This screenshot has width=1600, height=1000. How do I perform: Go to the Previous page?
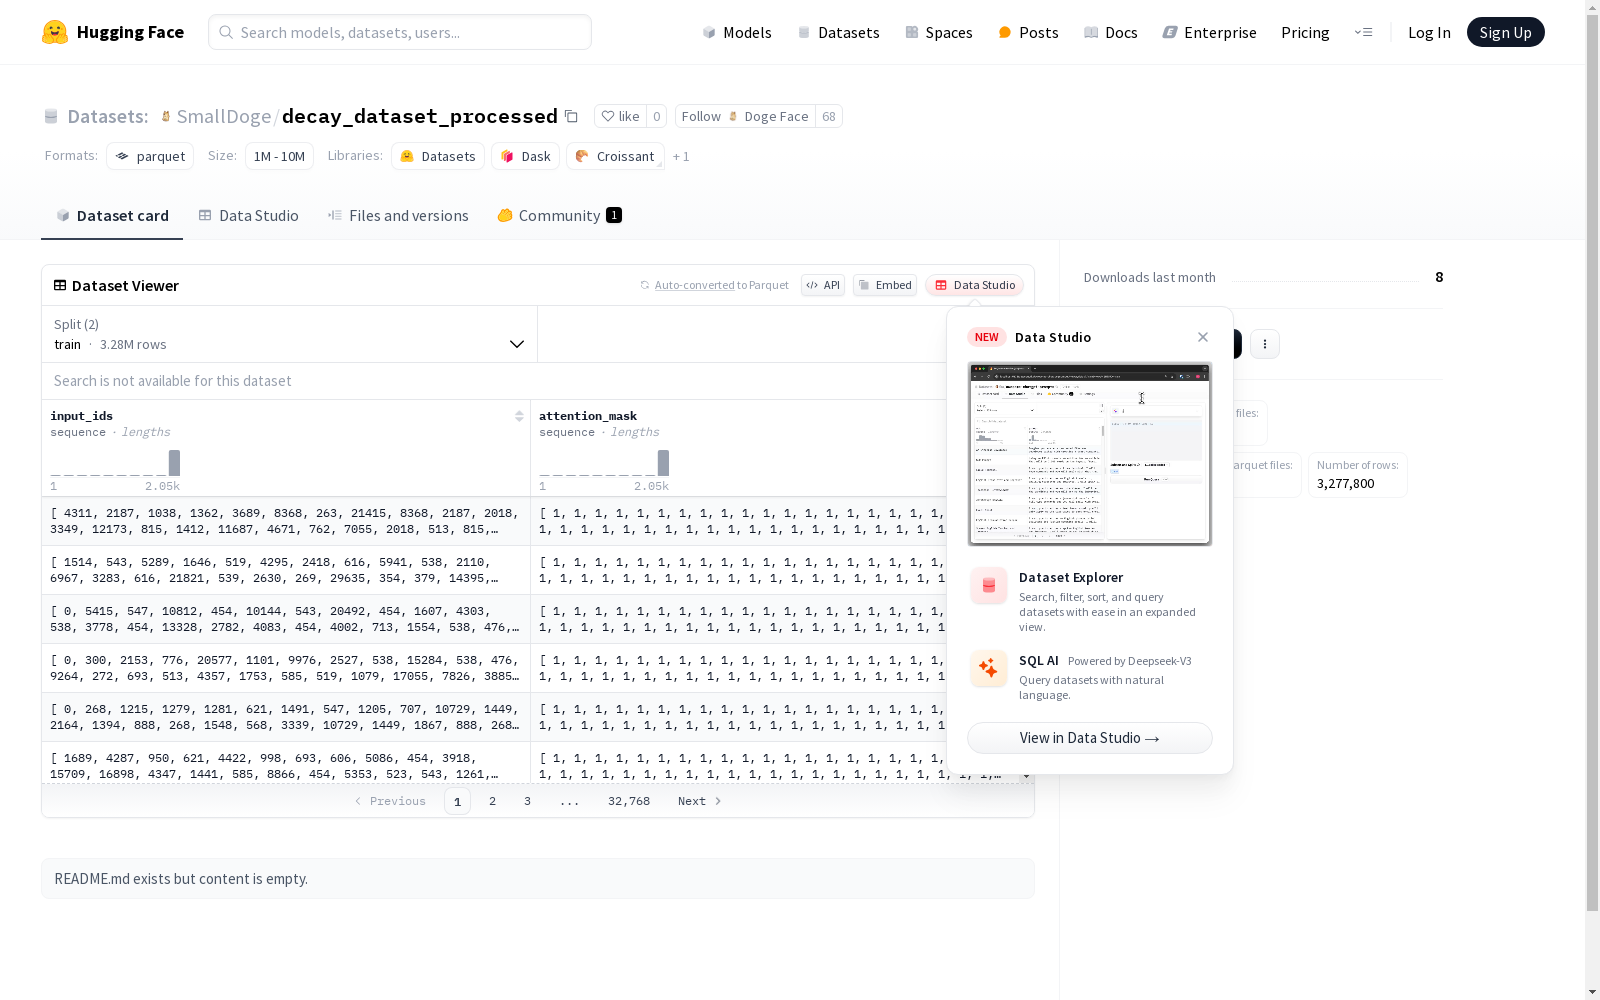tap(390, 801)
